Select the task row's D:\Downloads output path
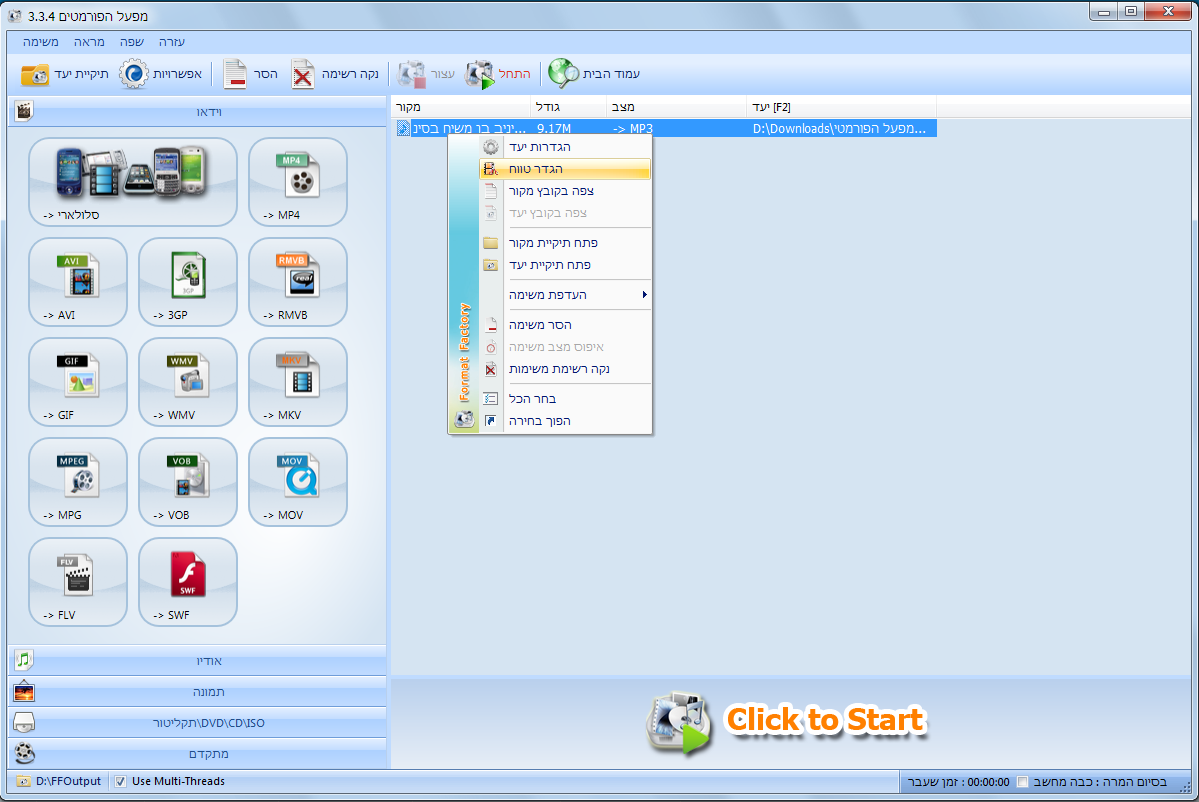This screenshot has height=802, width=1199. 839,128
